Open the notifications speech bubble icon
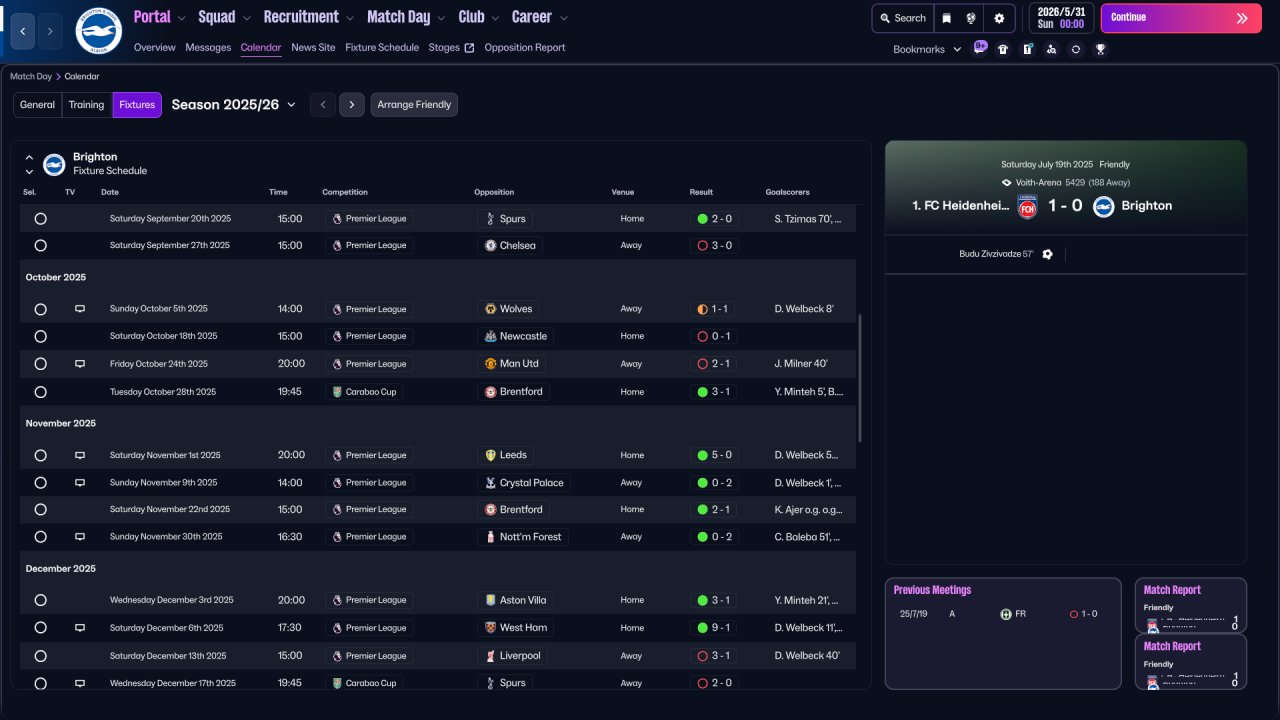Image resolution: width=1280 pixels, height=720 pixels. click(980, 48)
